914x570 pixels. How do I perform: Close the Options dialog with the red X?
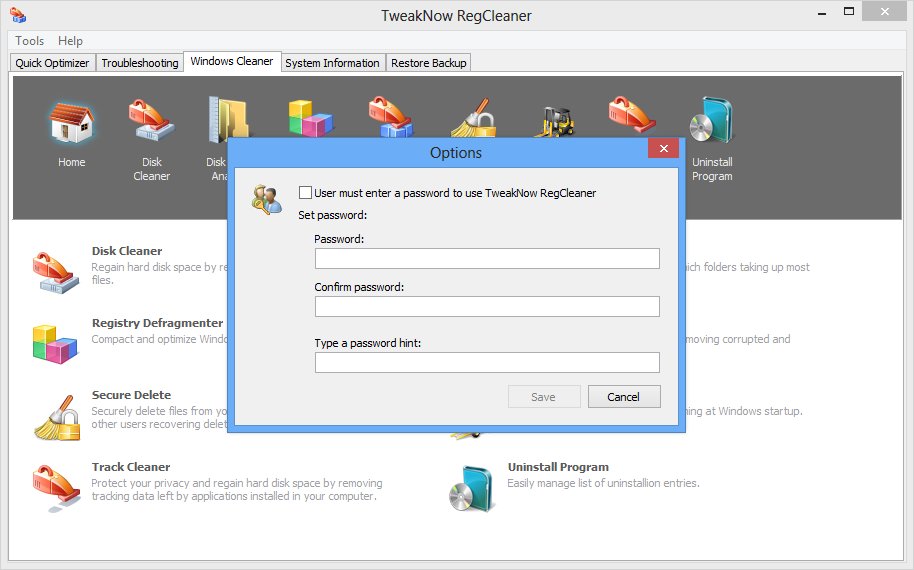click(x=663, y=149)
